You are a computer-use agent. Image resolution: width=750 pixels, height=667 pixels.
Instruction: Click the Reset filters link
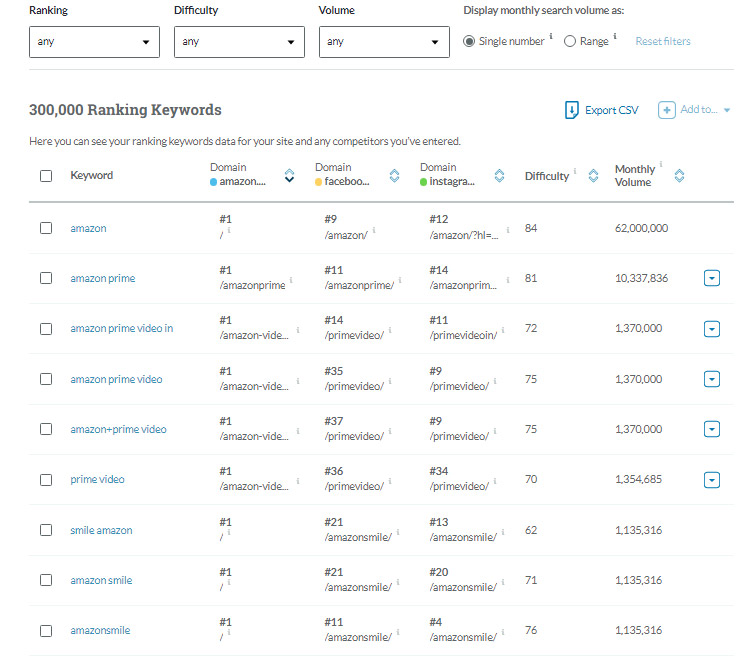click(663, 42)
